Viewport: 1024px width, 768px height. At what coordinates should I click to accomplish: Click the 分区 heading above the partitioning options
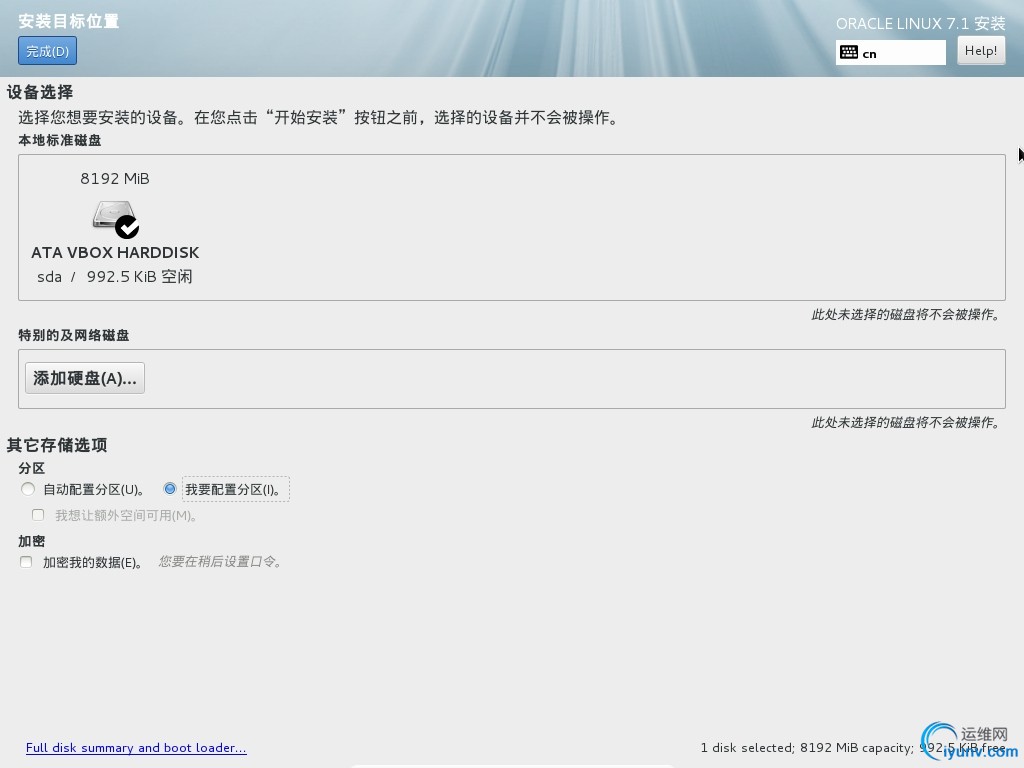(31, 468)
